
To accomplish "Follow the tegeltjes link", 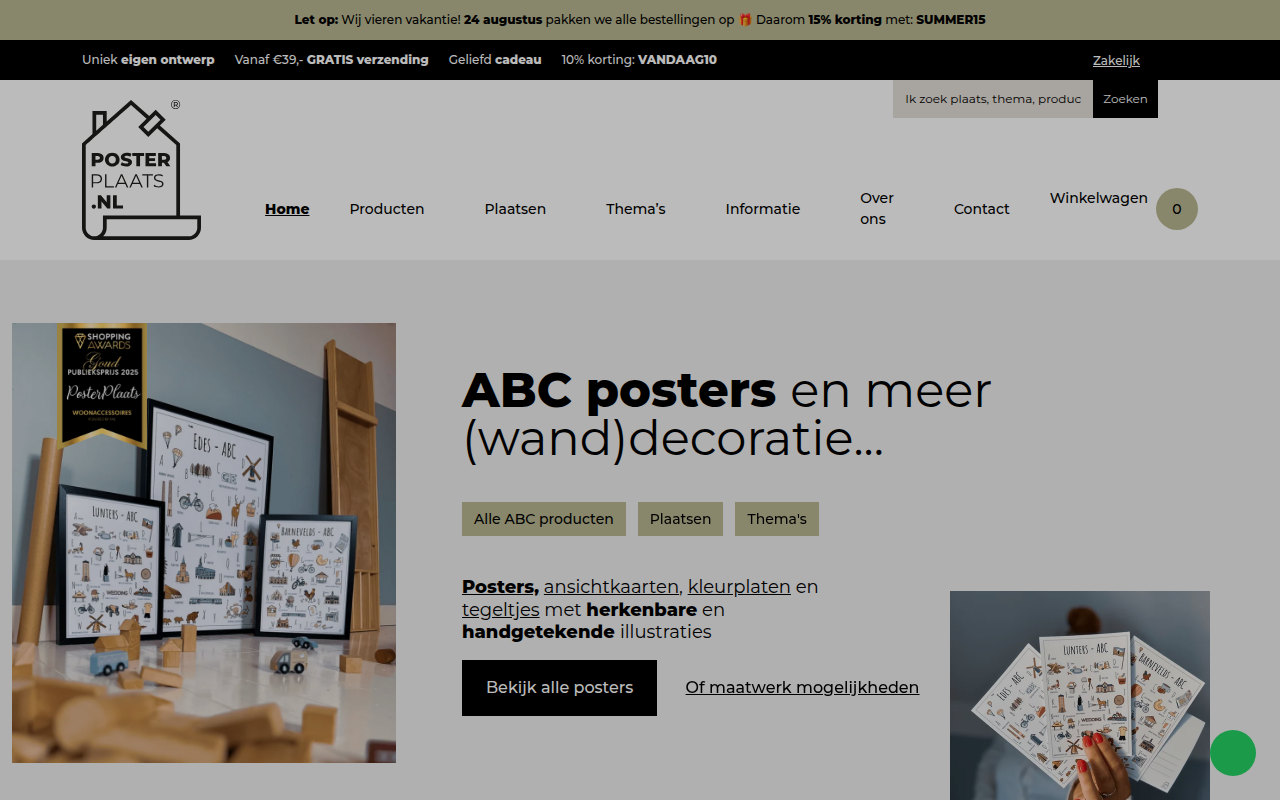I will (x=501, y=610).
